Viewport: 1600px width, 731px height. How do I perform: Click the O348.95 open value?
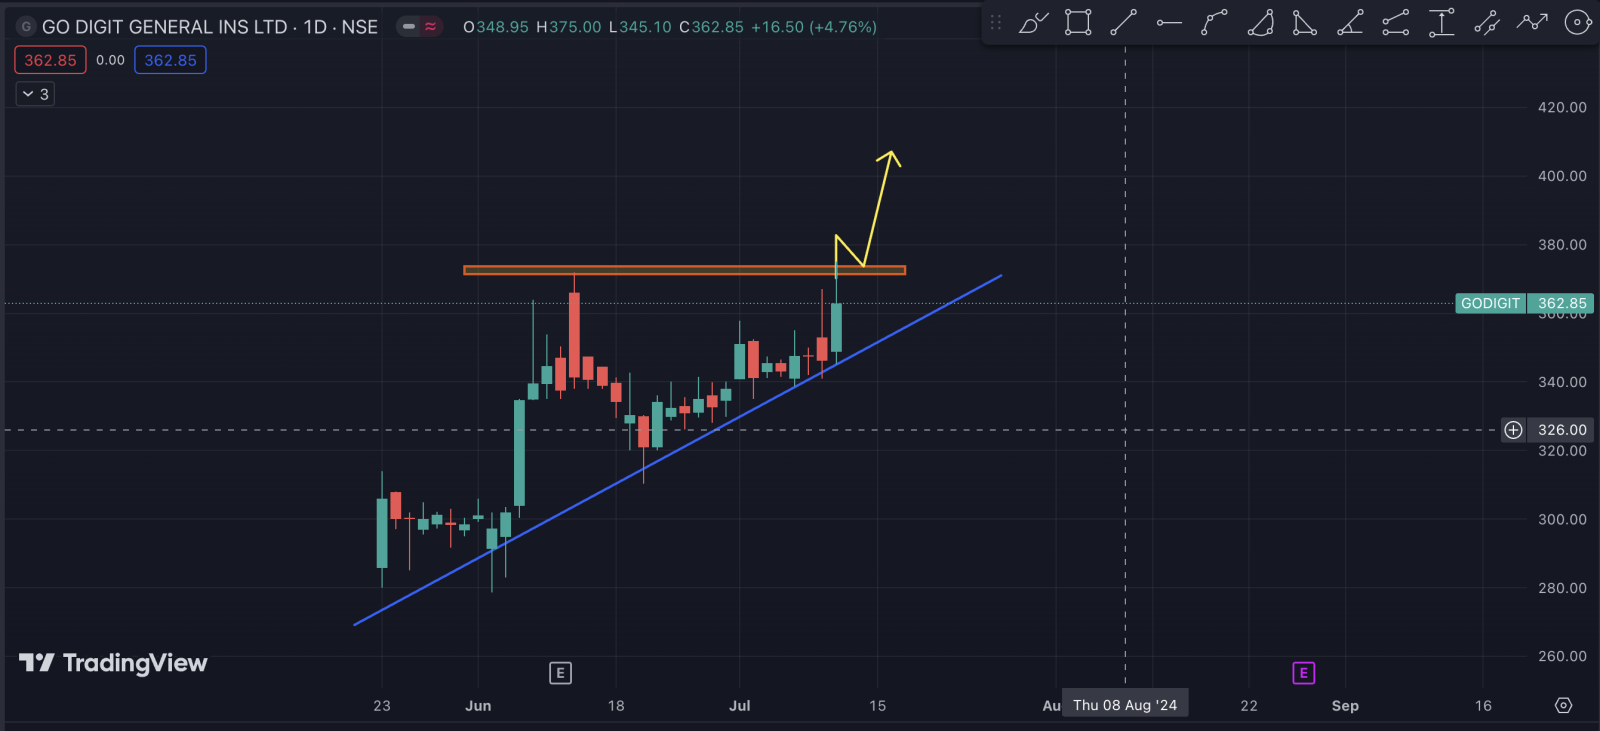pyautogui.click(x=496, y=27)
